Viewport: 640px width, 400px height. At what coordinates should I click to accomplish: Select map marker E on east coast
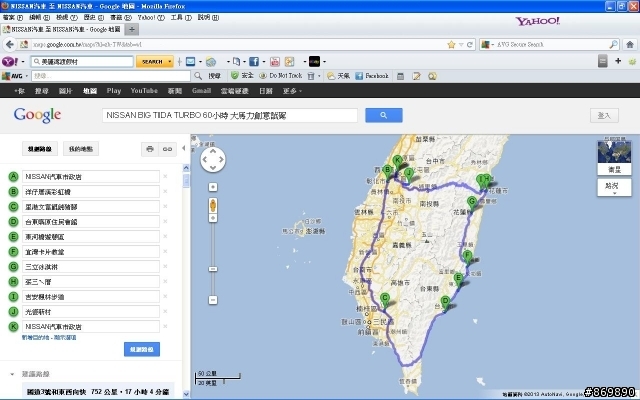[x=458, y=281]
